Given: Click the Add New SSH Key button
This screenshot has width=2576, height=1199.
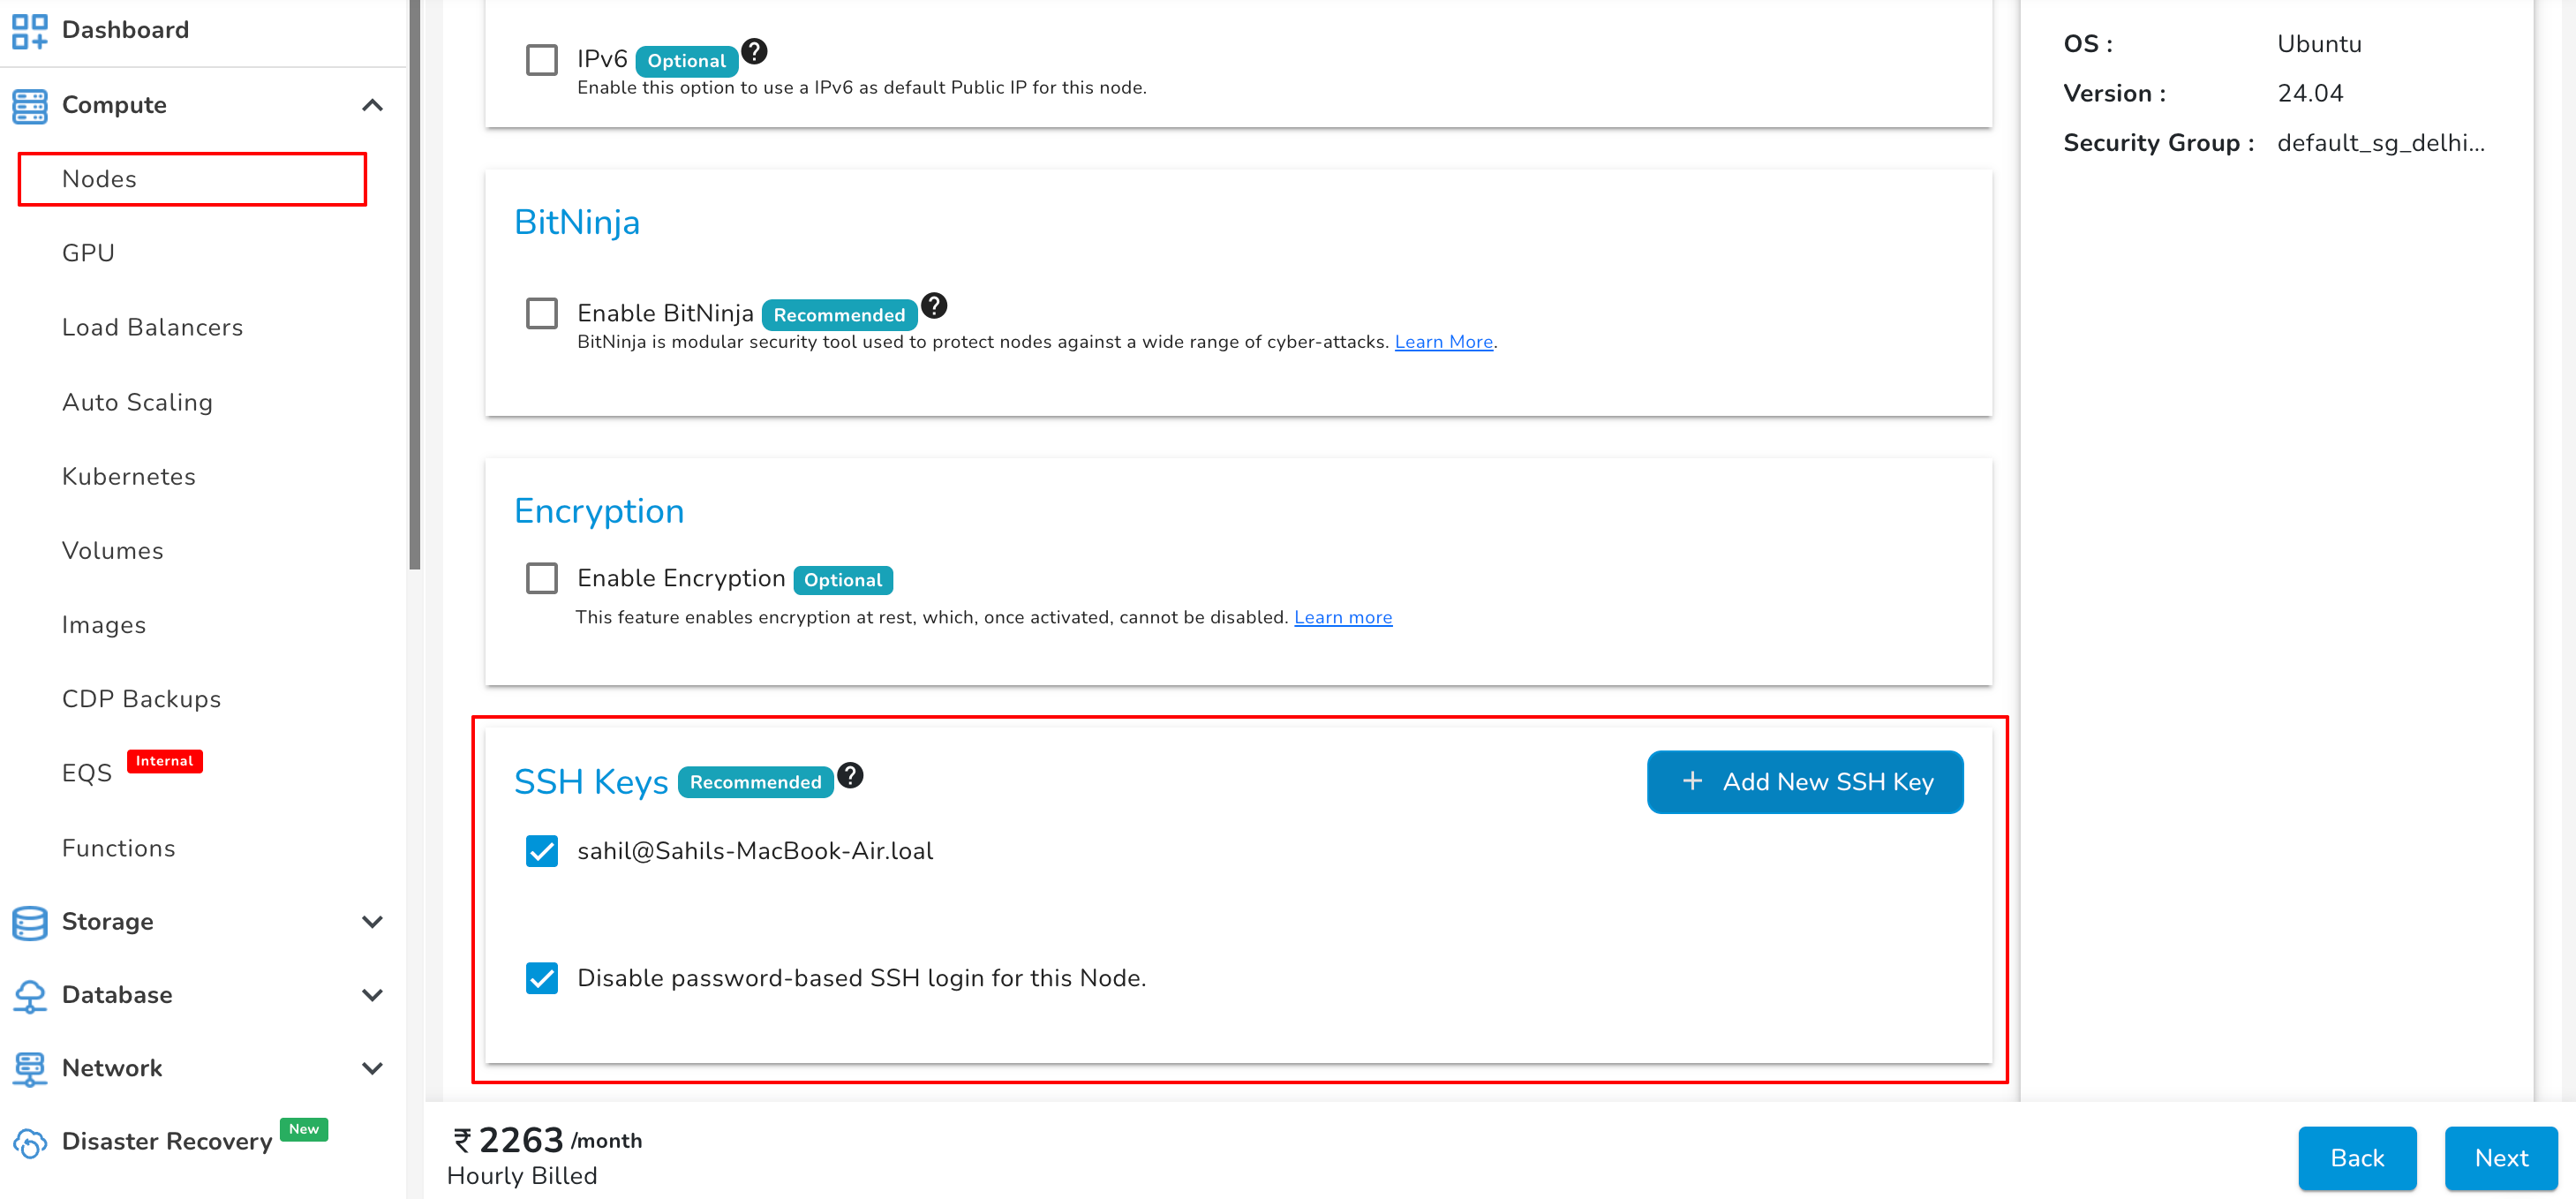Looking at the screenshot, I should pyautogui.click(x=1804, y=781).
